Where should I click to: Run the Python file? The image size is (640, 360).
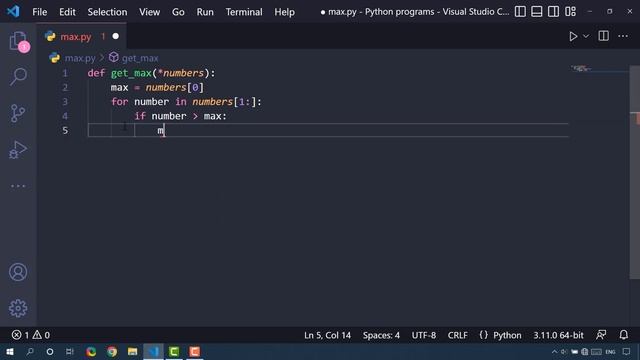573,36
